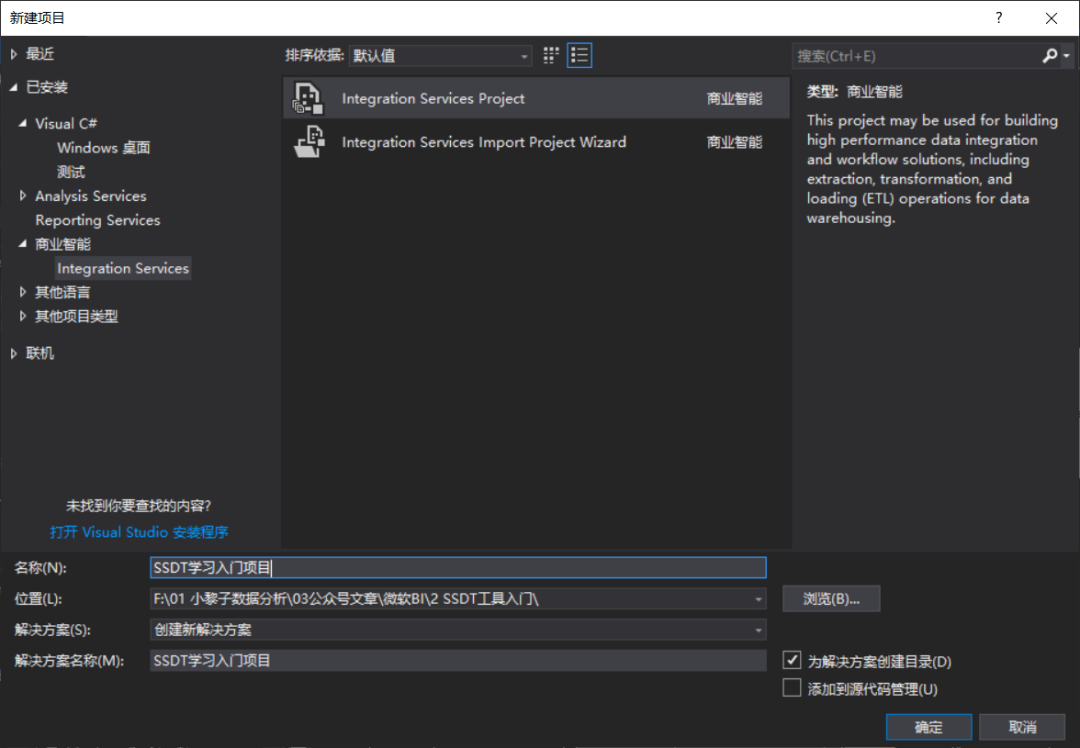Click the 已安装 label
This screenshot has width=1080, height=748.
47,87
